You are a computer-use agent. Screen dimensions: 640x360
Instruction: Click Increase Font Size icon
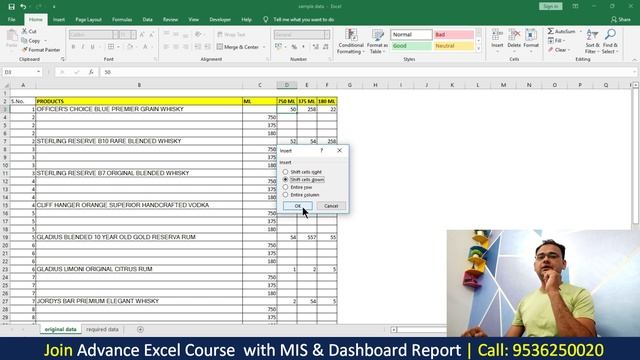142,35
